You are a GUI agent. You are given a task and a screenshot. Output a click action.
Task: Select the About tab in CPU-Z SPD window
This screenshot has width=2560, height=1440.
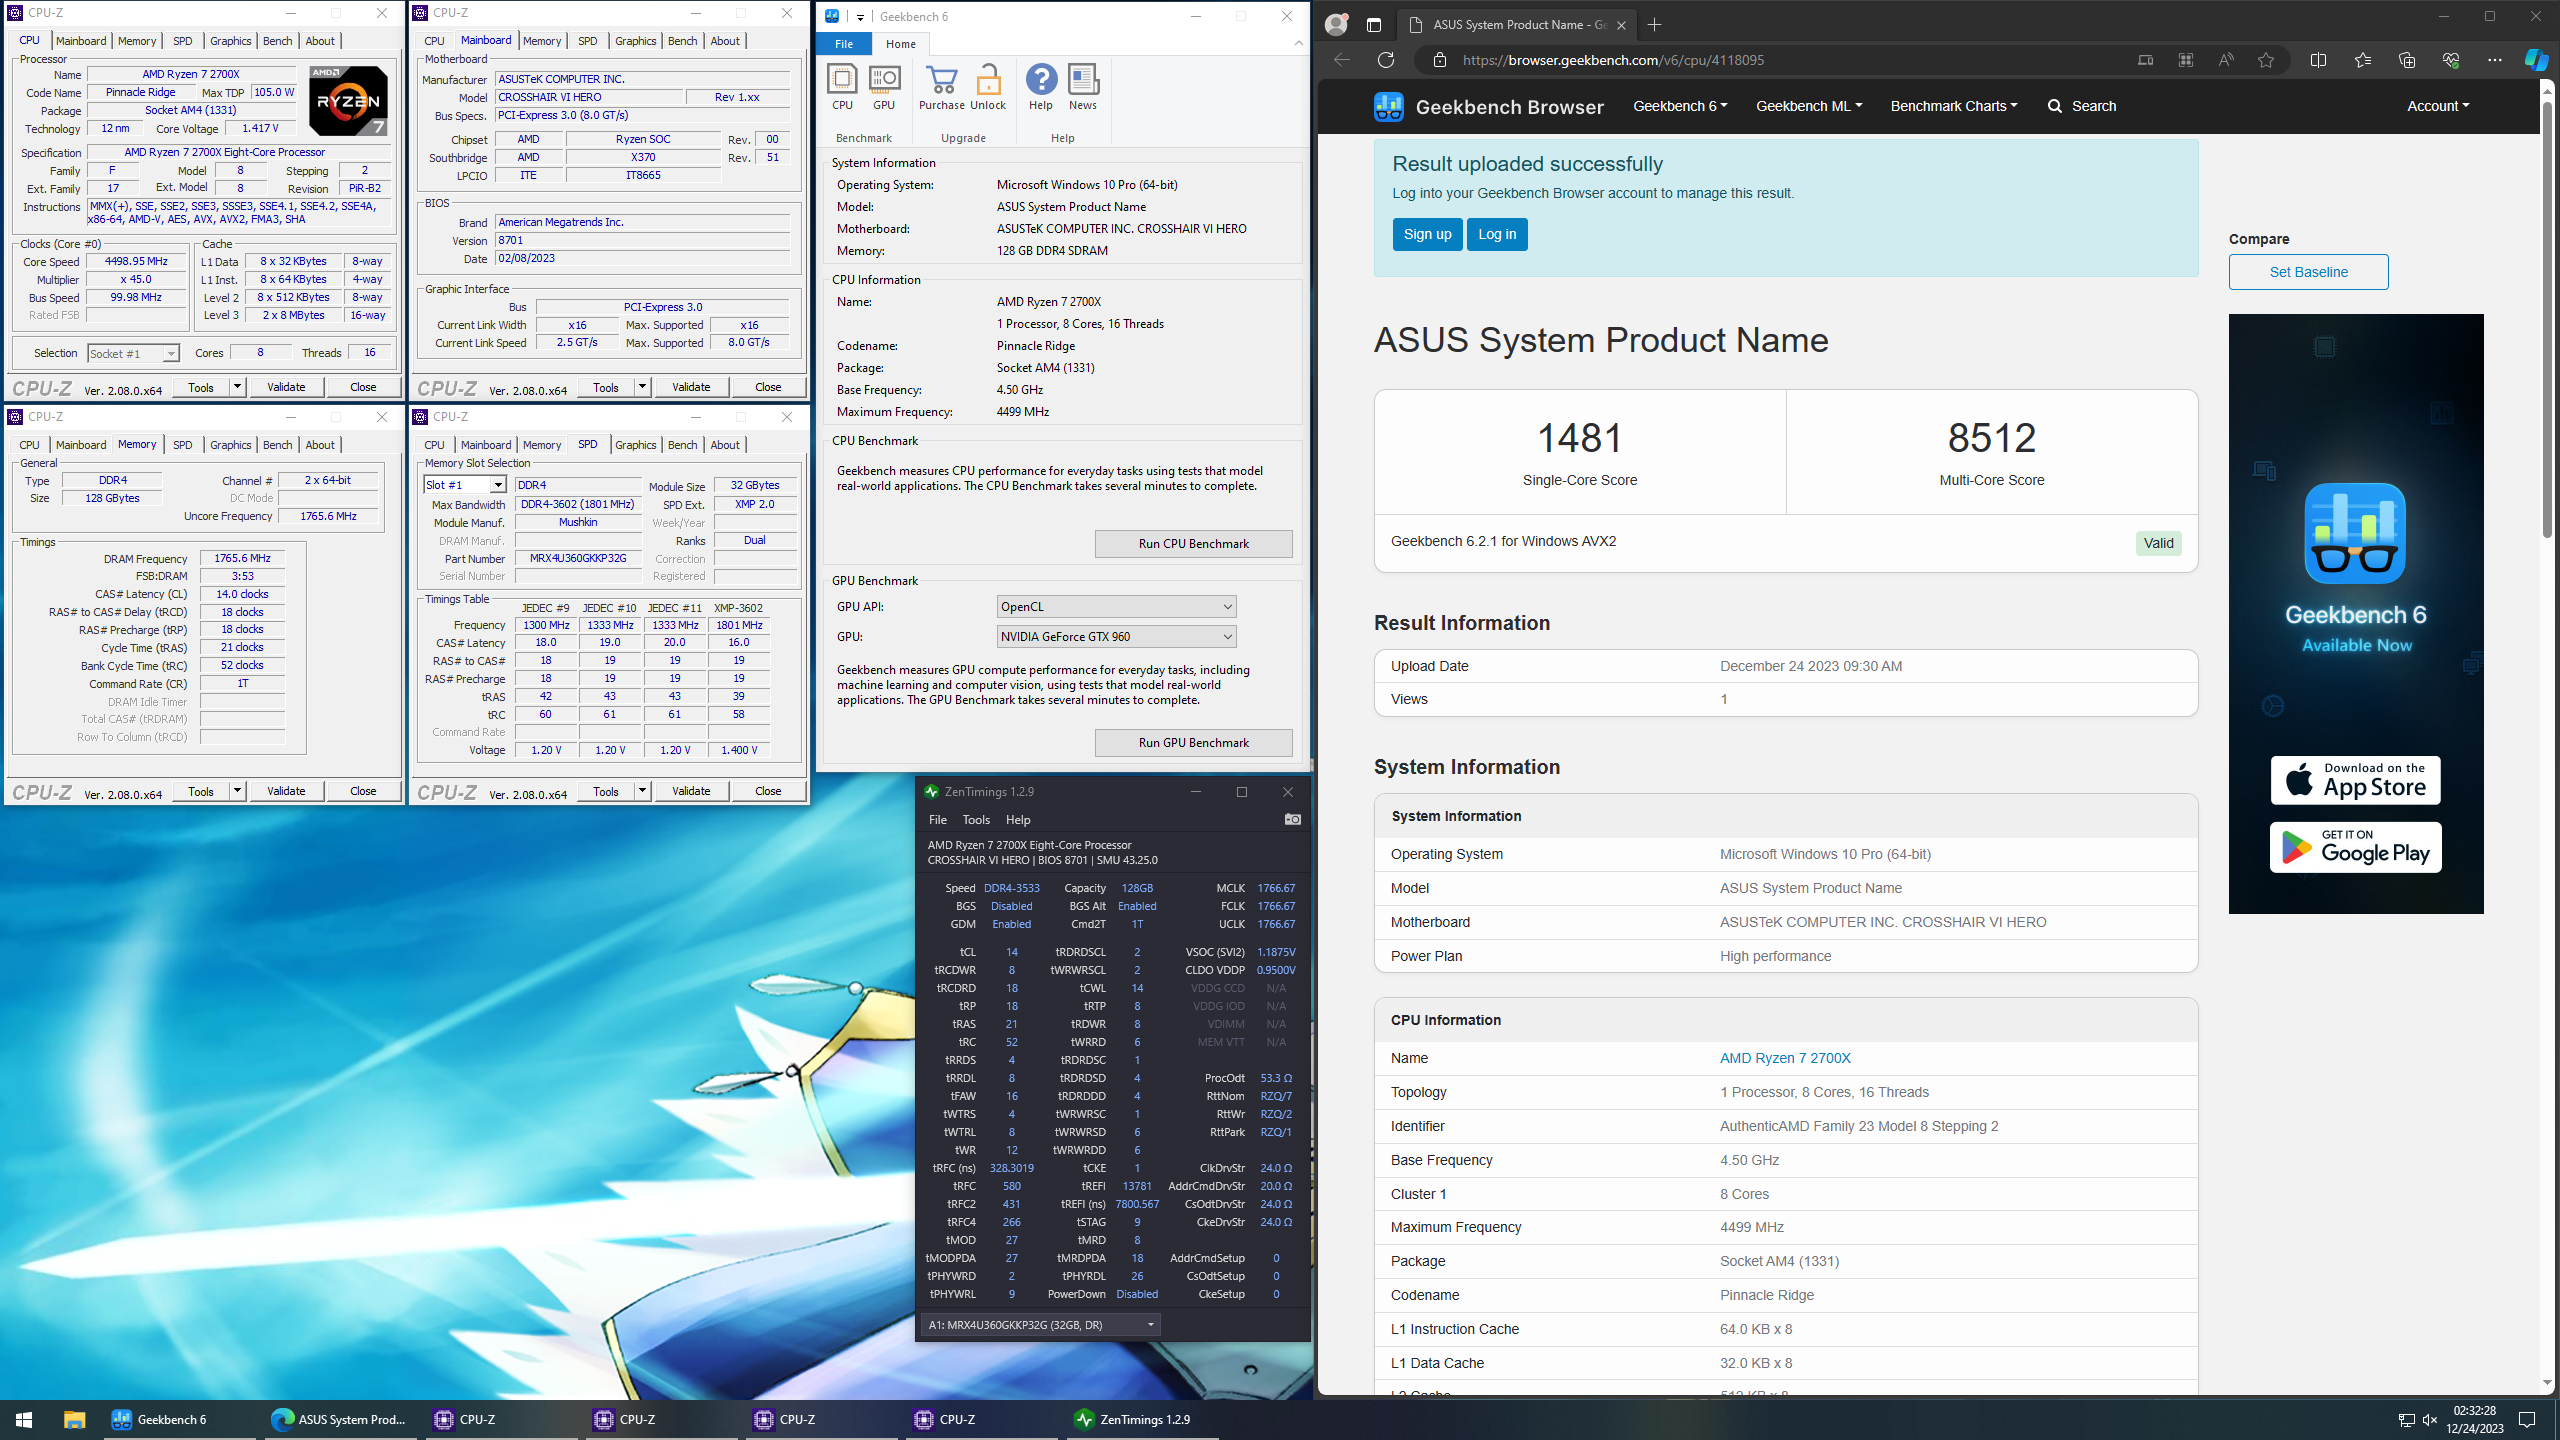[725, 445]
